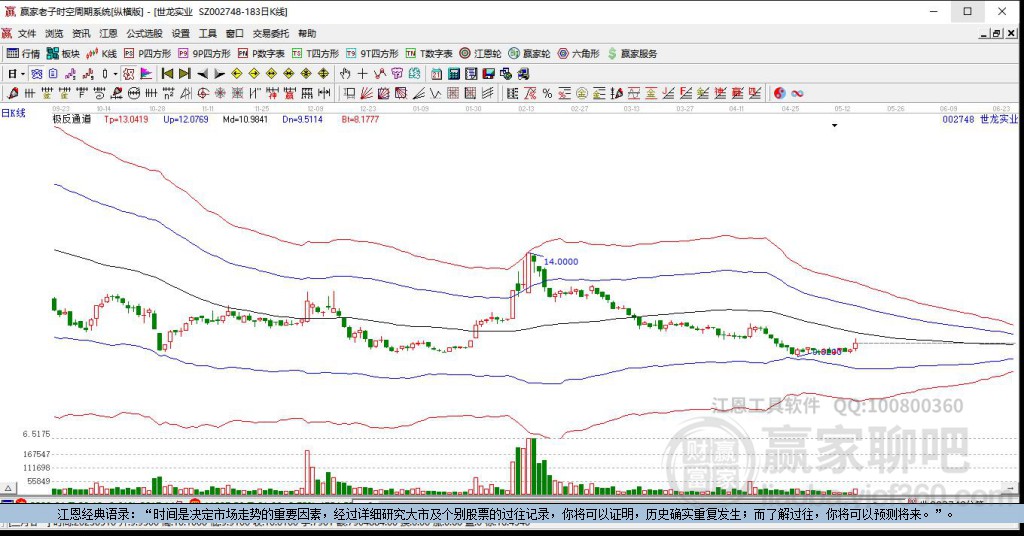Select the red fan-lines drawing tool
Image resolution: width=1024 pixels, height=536 pixels.
(366, 93)
